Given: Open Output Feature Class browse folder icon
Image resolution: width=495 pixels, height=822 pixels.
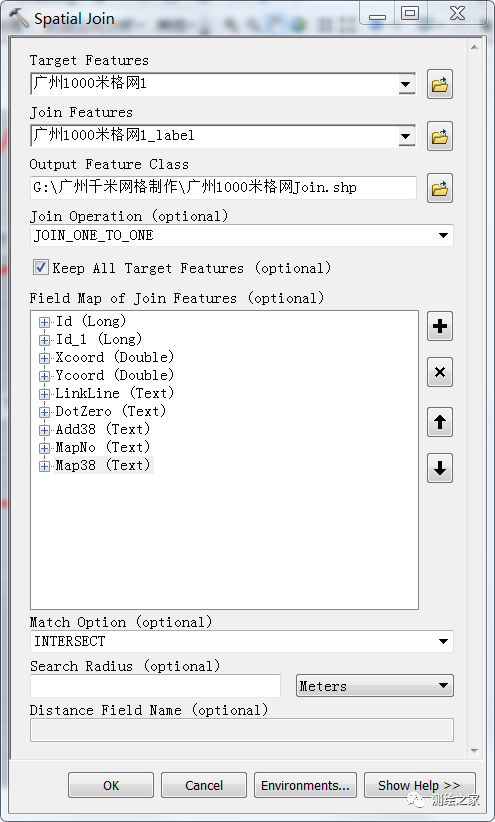Looking at the screenshot, I should click(439, 188).
